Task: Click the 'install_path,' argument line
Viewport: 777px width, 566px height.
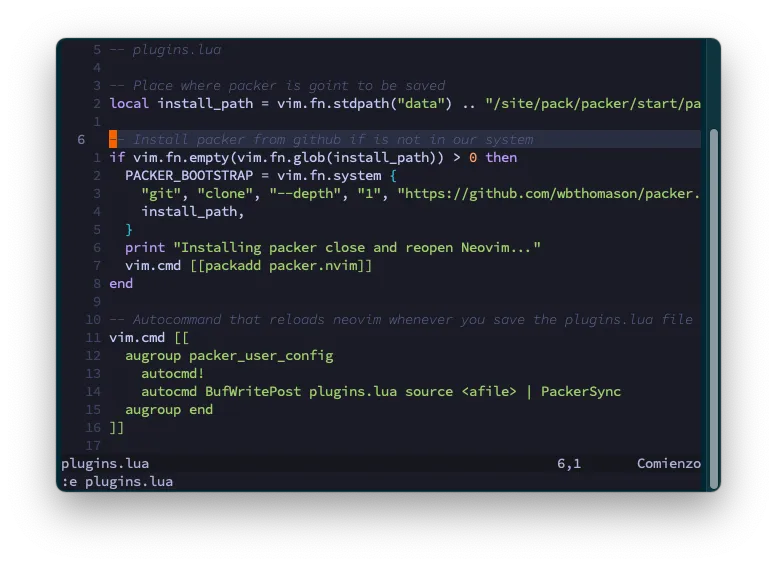Action: pos(193,212)
